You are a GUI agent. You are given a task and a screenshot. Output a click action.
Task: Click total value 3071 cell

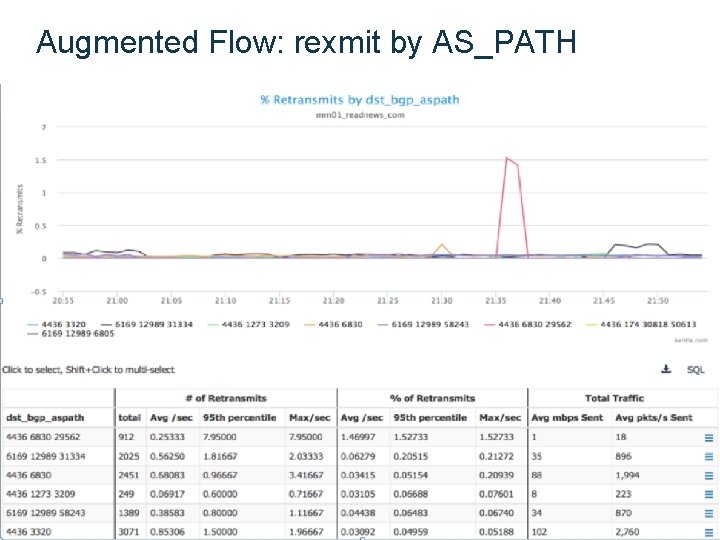129,532
